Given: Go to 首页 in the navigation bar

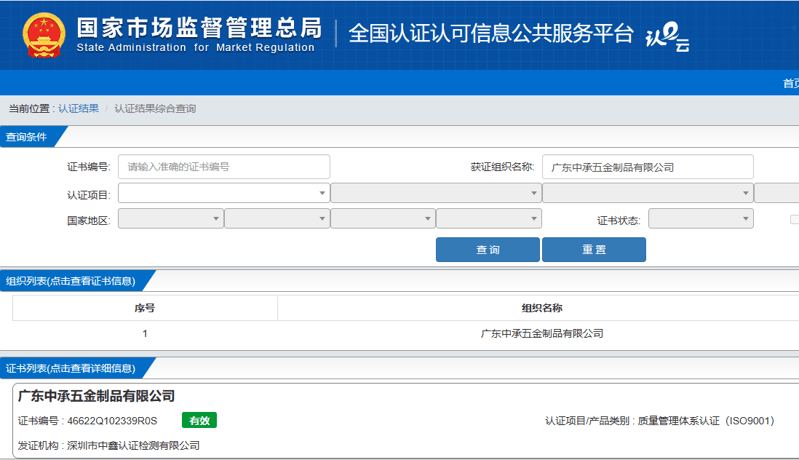Looking at the screenshot, I should click(x=789, y=83).
